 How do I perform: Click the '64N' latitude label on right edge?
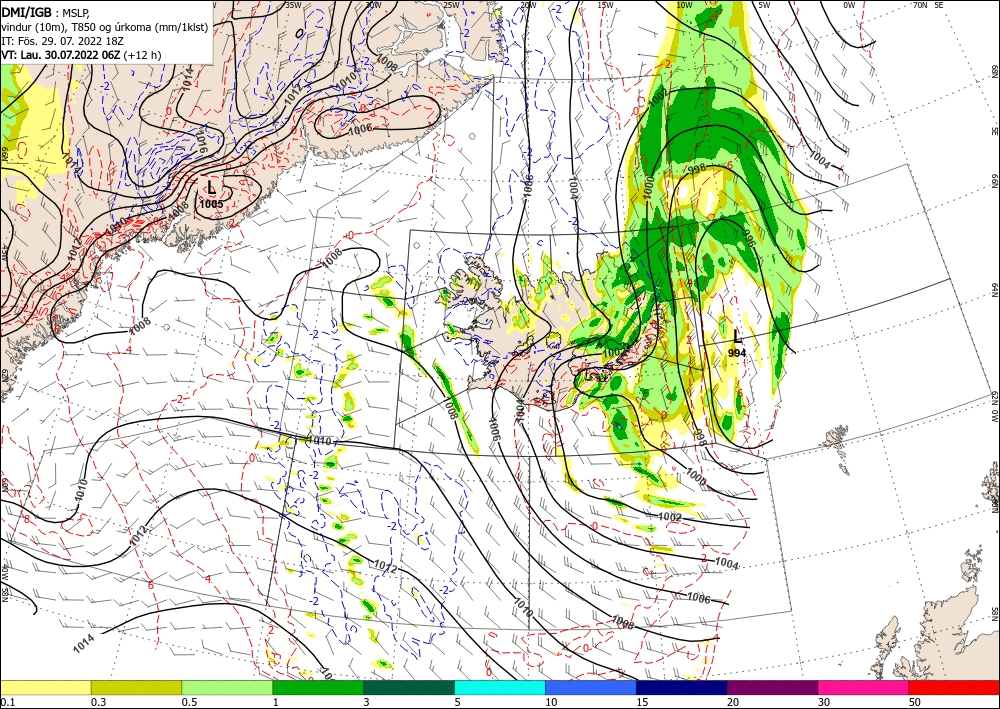point(994,290)
